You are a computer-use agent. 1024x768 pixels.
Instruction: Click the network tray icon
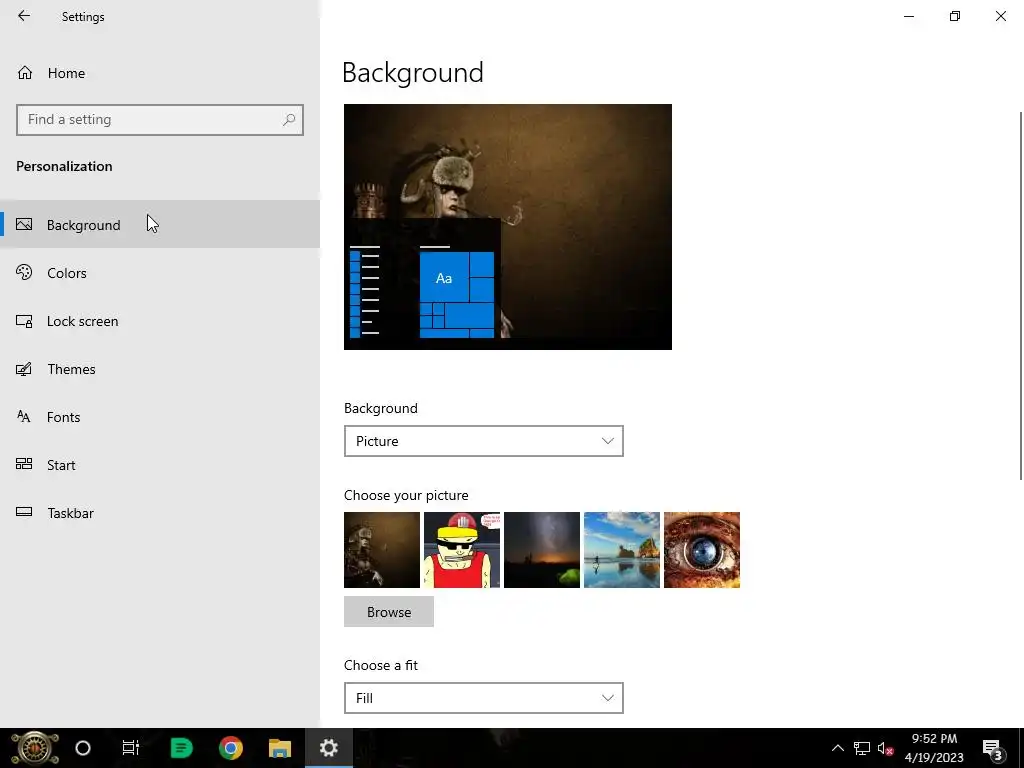[x=861, y=748]
